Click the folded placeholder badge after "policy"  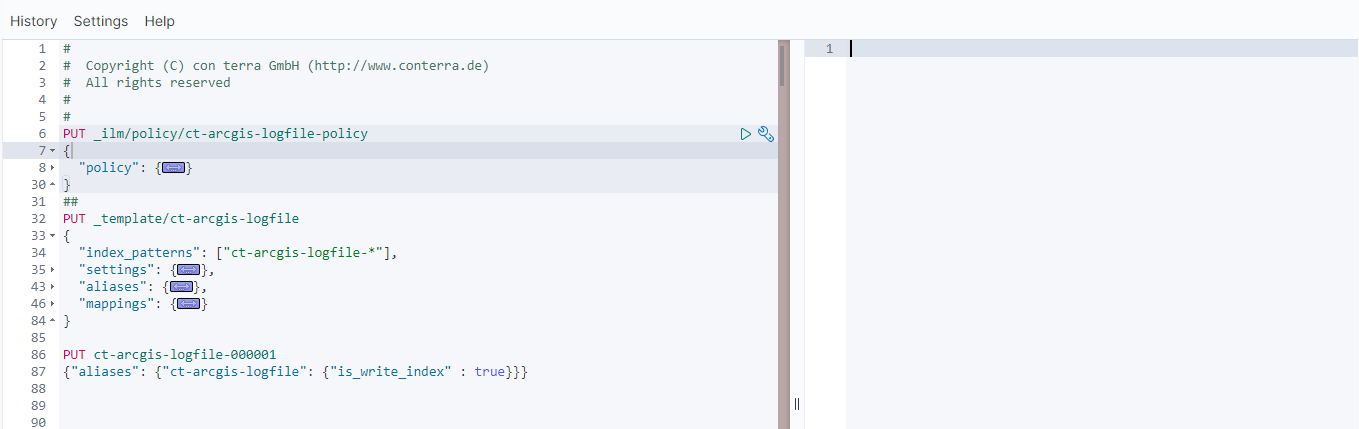tap(174, 168)
